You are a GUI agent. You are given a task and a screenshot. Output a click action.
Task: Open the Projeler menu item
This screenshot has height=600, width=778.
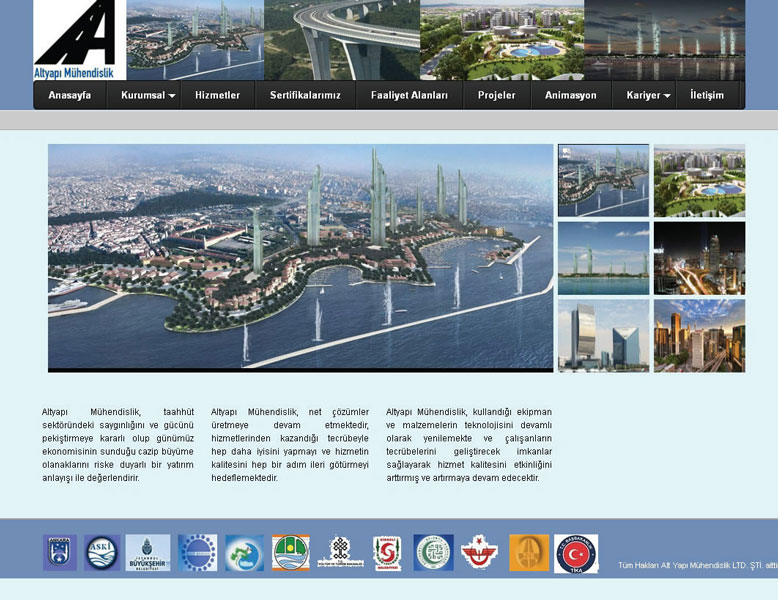click(497, 95)
